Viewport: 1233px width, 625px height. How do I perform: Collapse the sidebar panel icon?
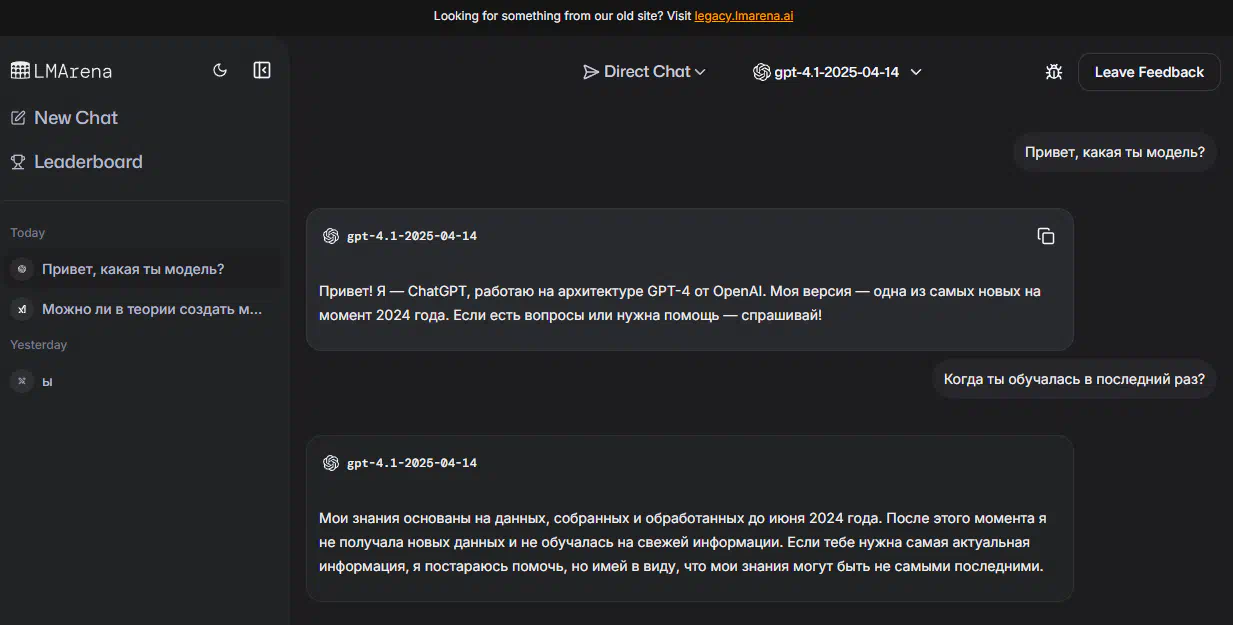262,70
